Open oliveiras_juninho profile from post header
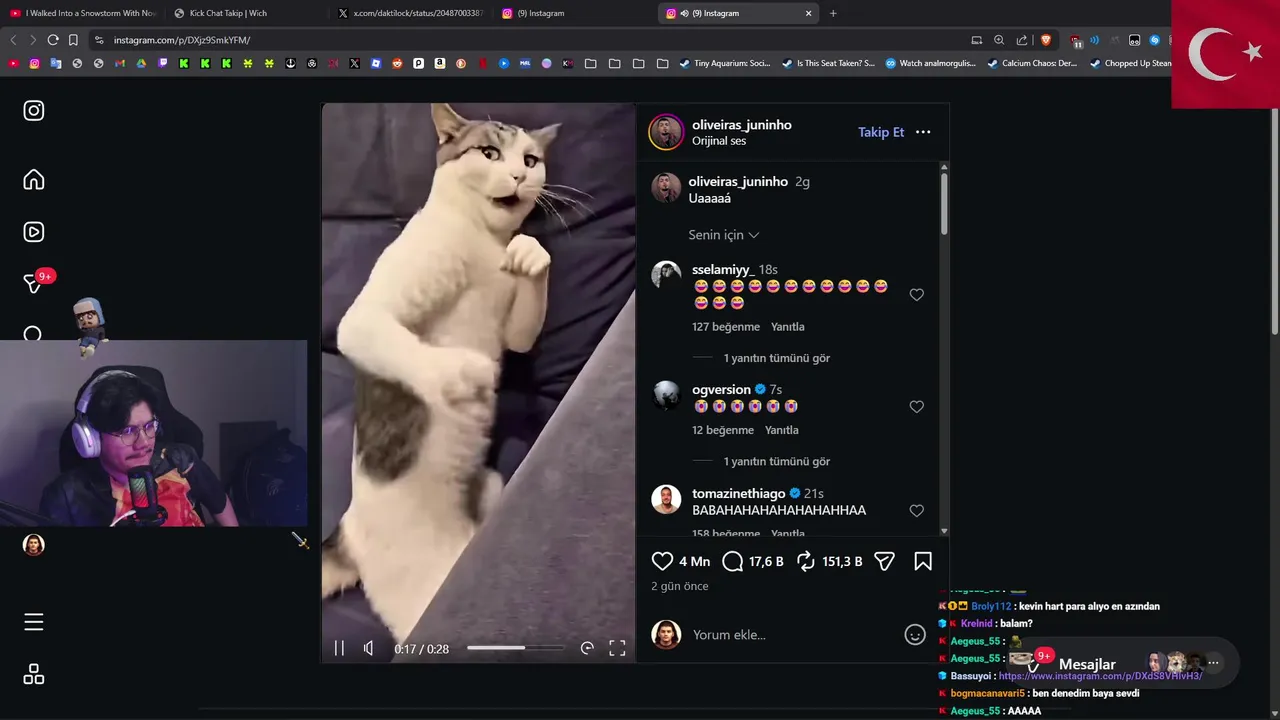 click(742, 125)
